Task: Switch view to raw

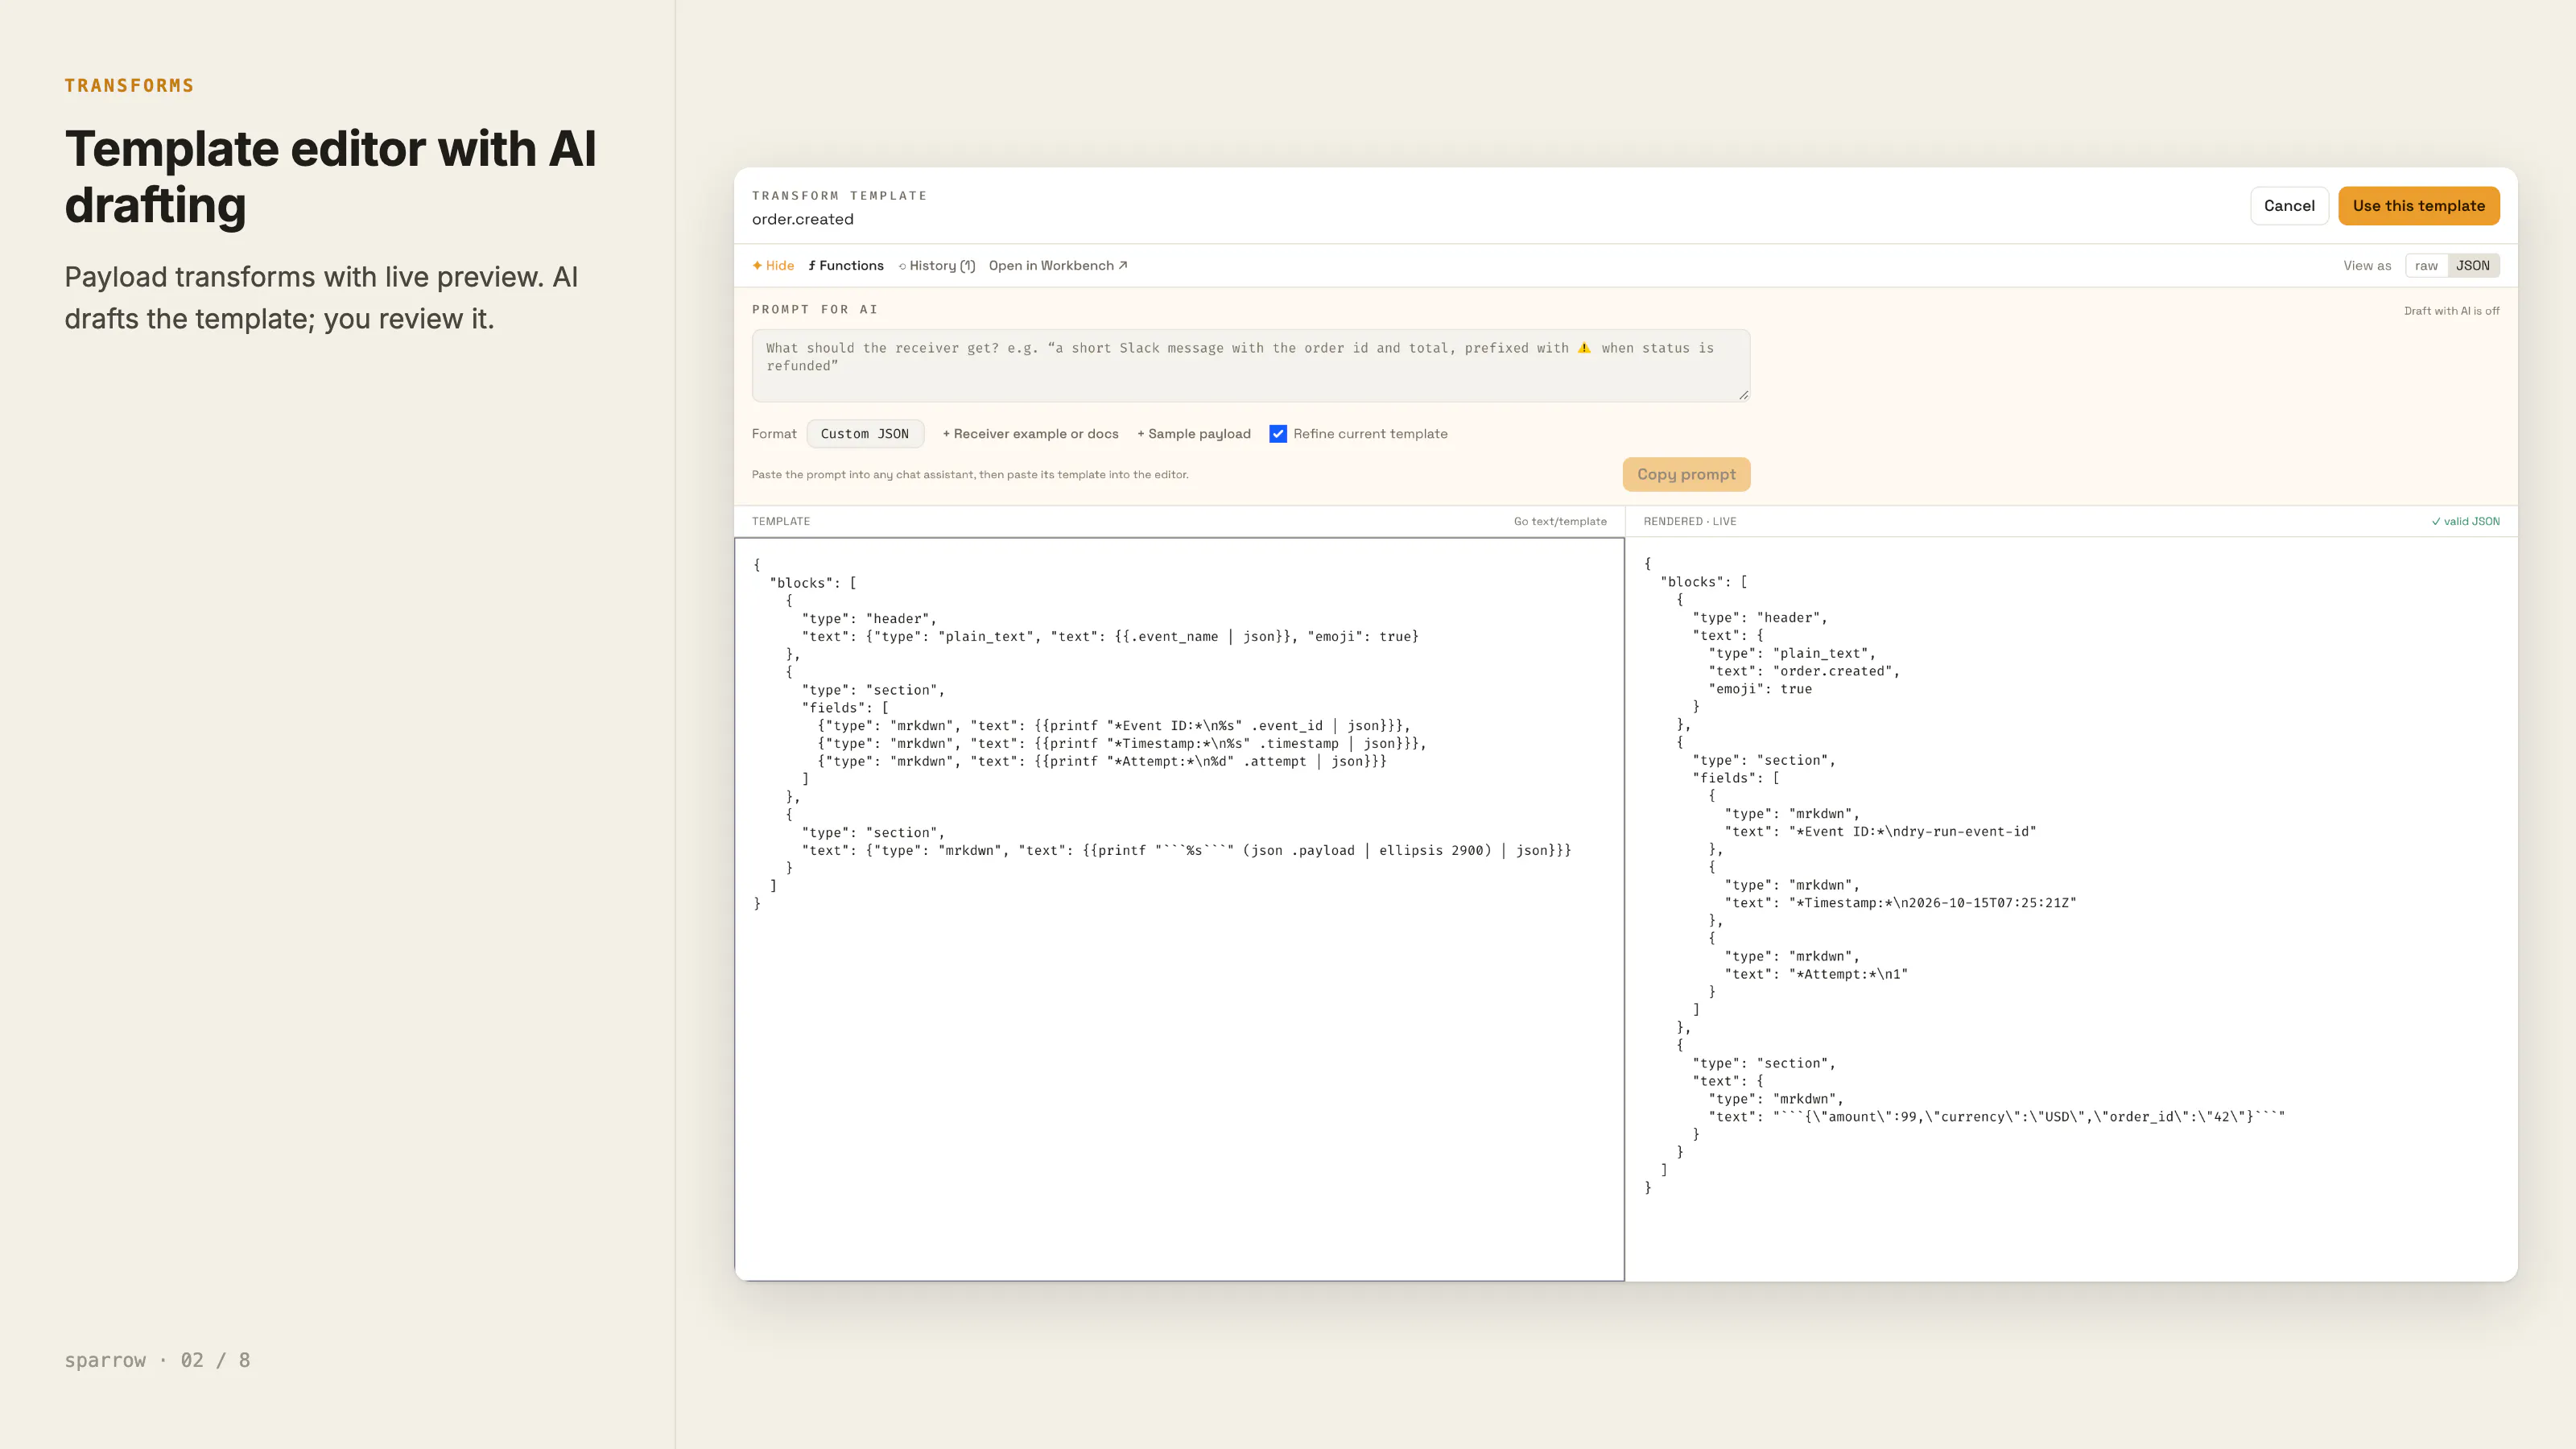Action: (x=2426, y=265)
